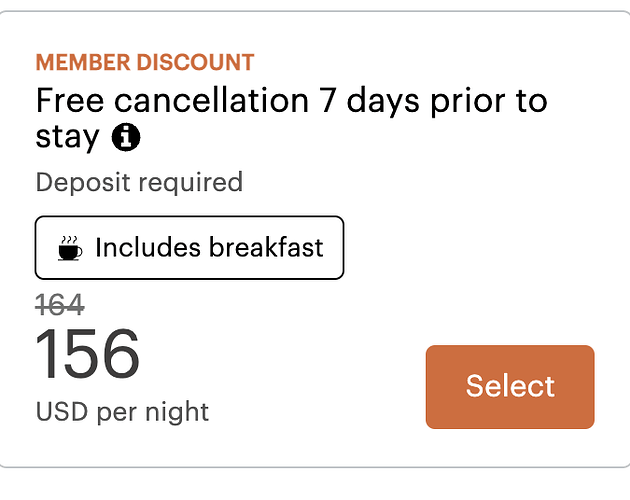Click the word night below the price

pos(177,412)
